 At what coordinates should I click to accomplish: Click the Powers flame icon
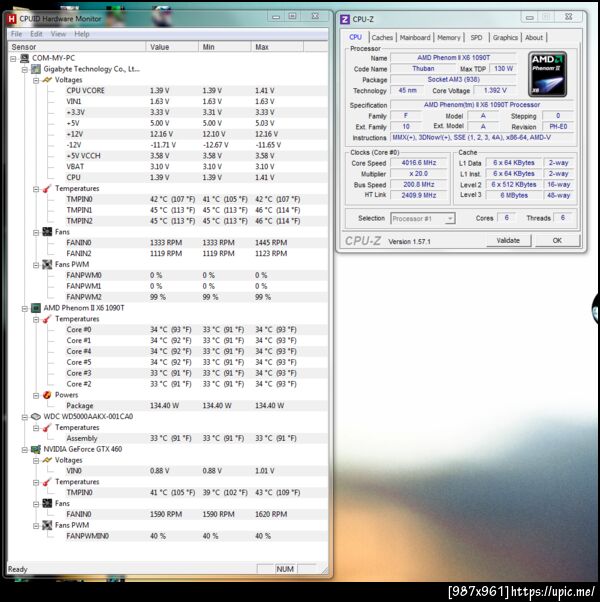[x=47, y=395]
